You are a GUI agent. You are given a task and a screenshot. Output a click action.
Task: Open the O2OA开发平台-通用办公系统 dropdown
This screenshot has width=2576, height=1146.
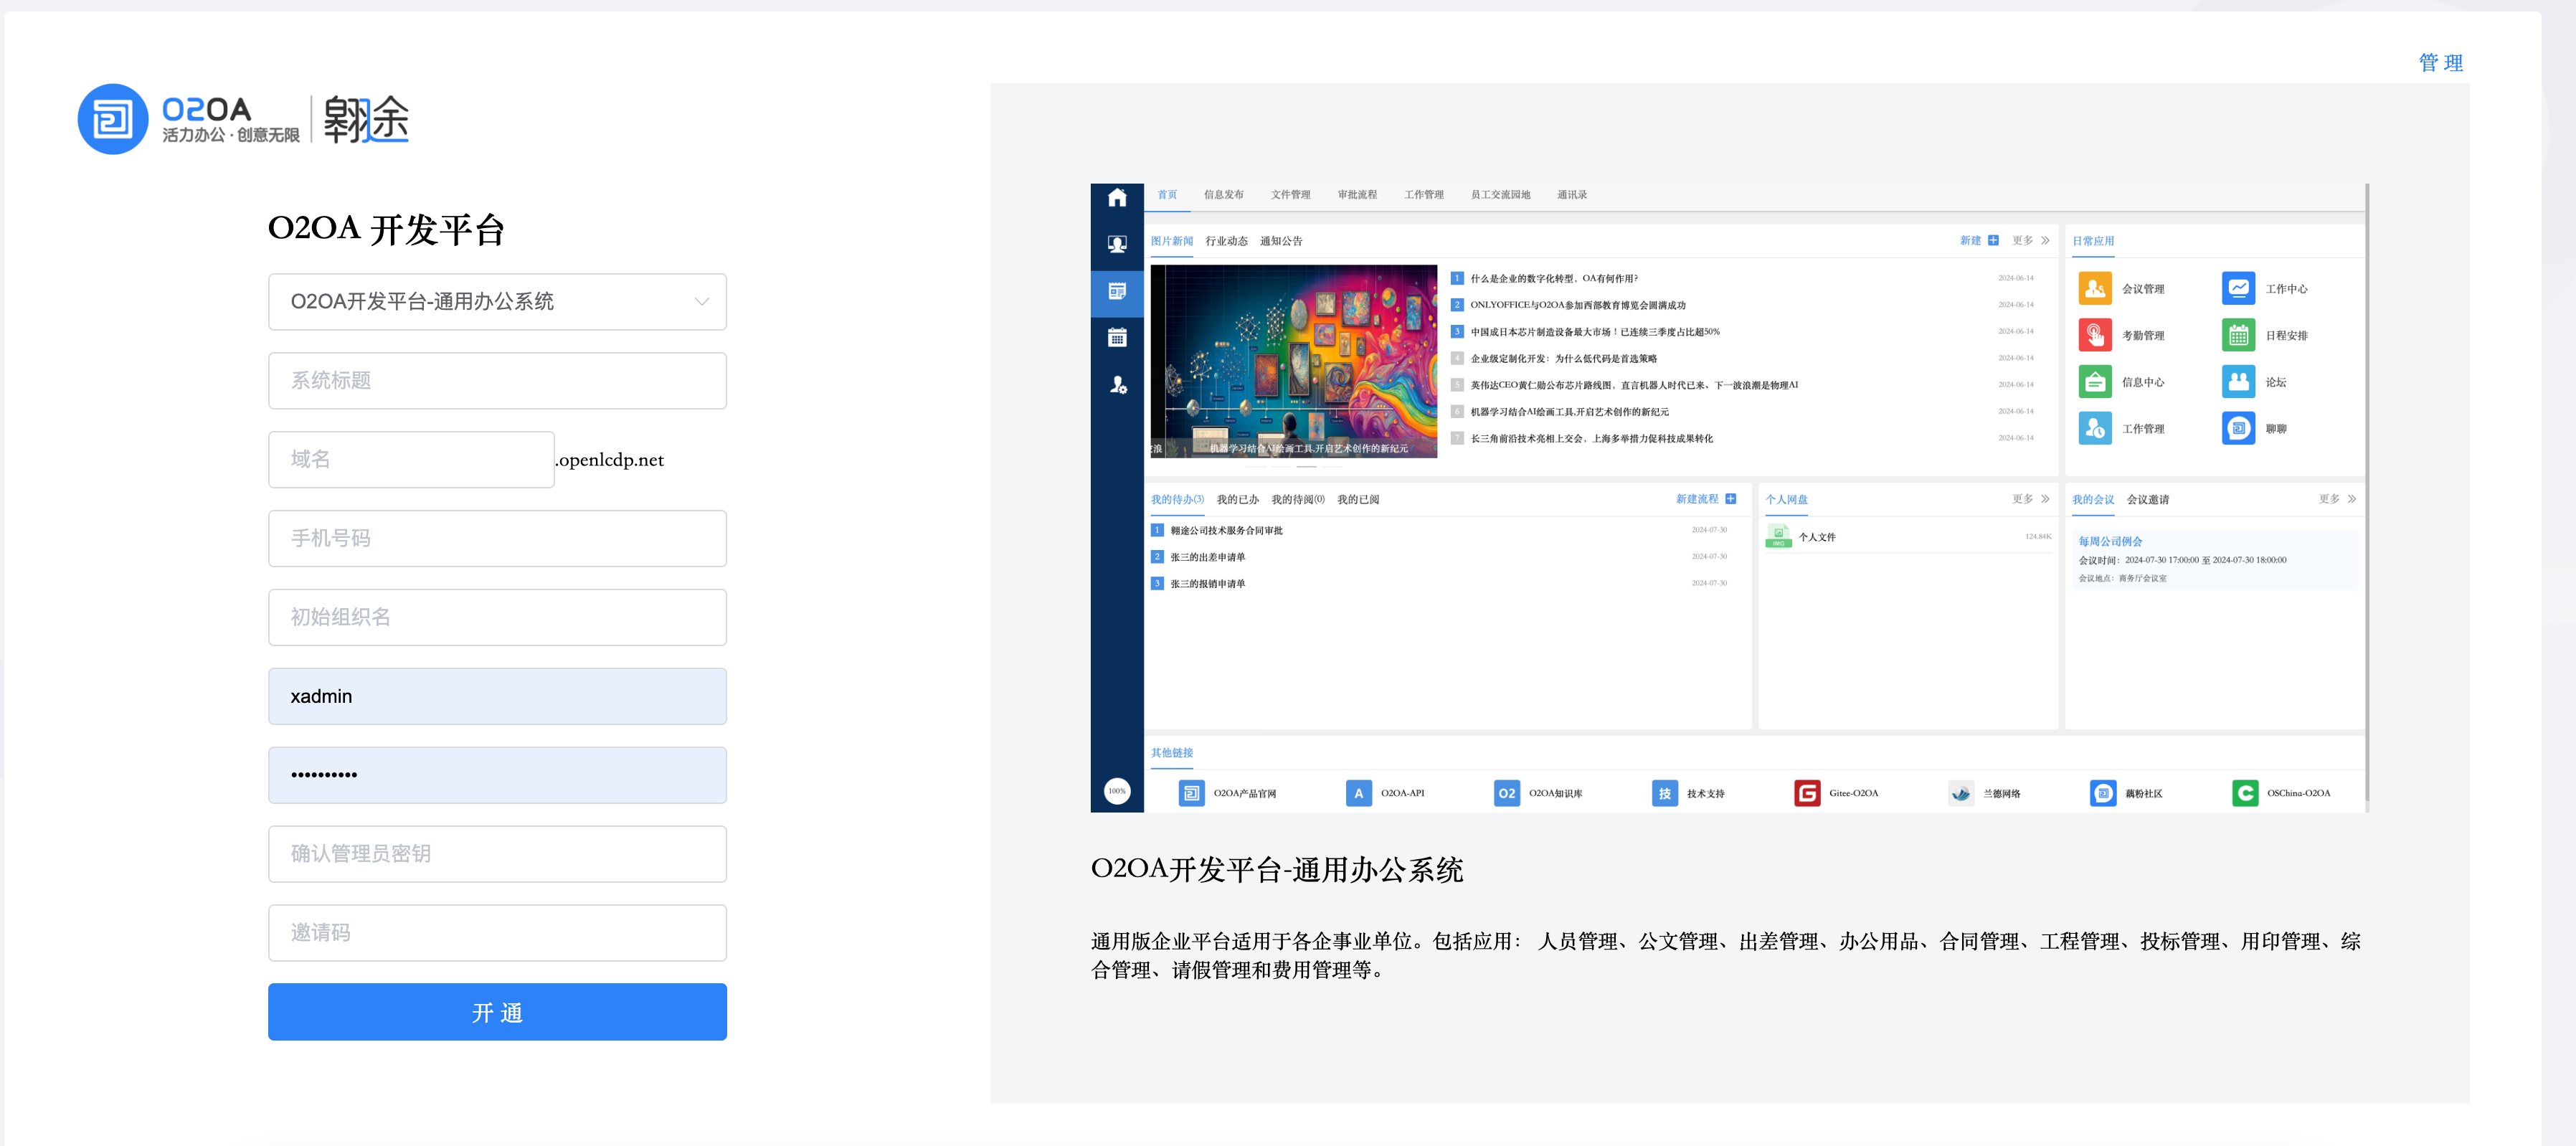tap(496, 302)
